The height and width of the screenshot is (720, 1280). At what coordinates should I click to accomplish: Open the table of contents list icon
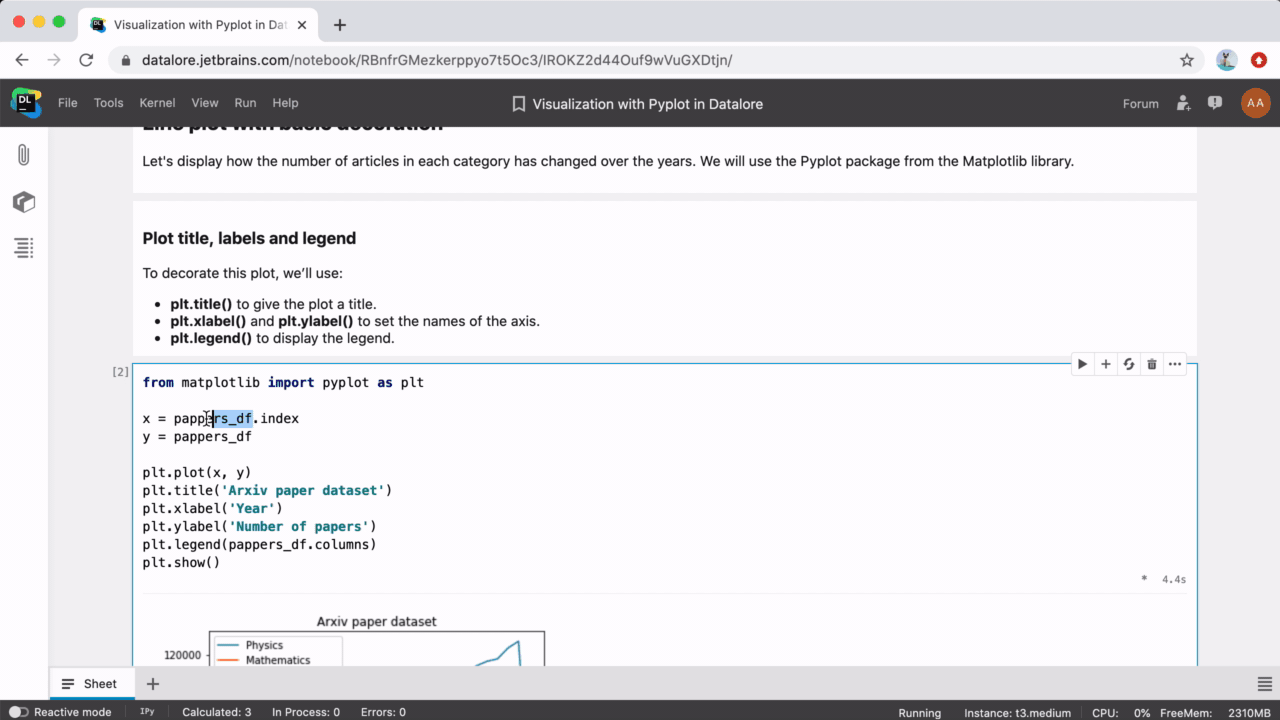24,247
